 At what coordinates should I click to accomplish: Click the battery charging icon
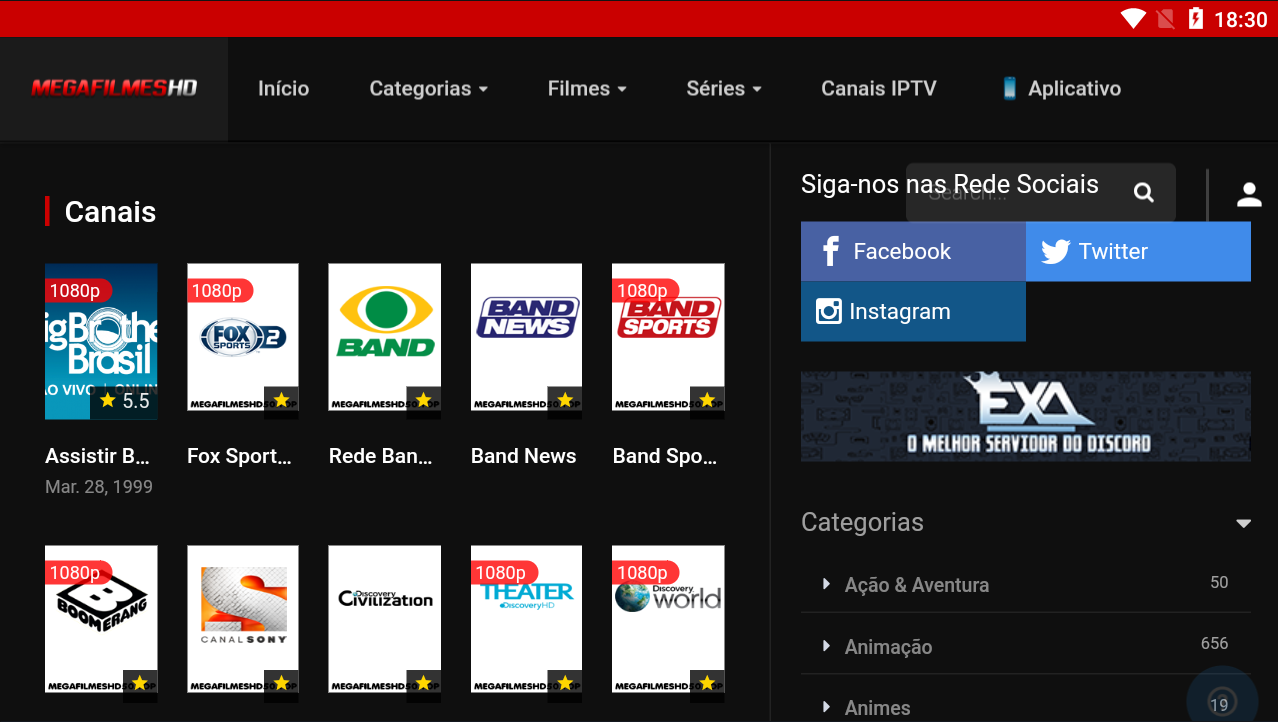1195,18
